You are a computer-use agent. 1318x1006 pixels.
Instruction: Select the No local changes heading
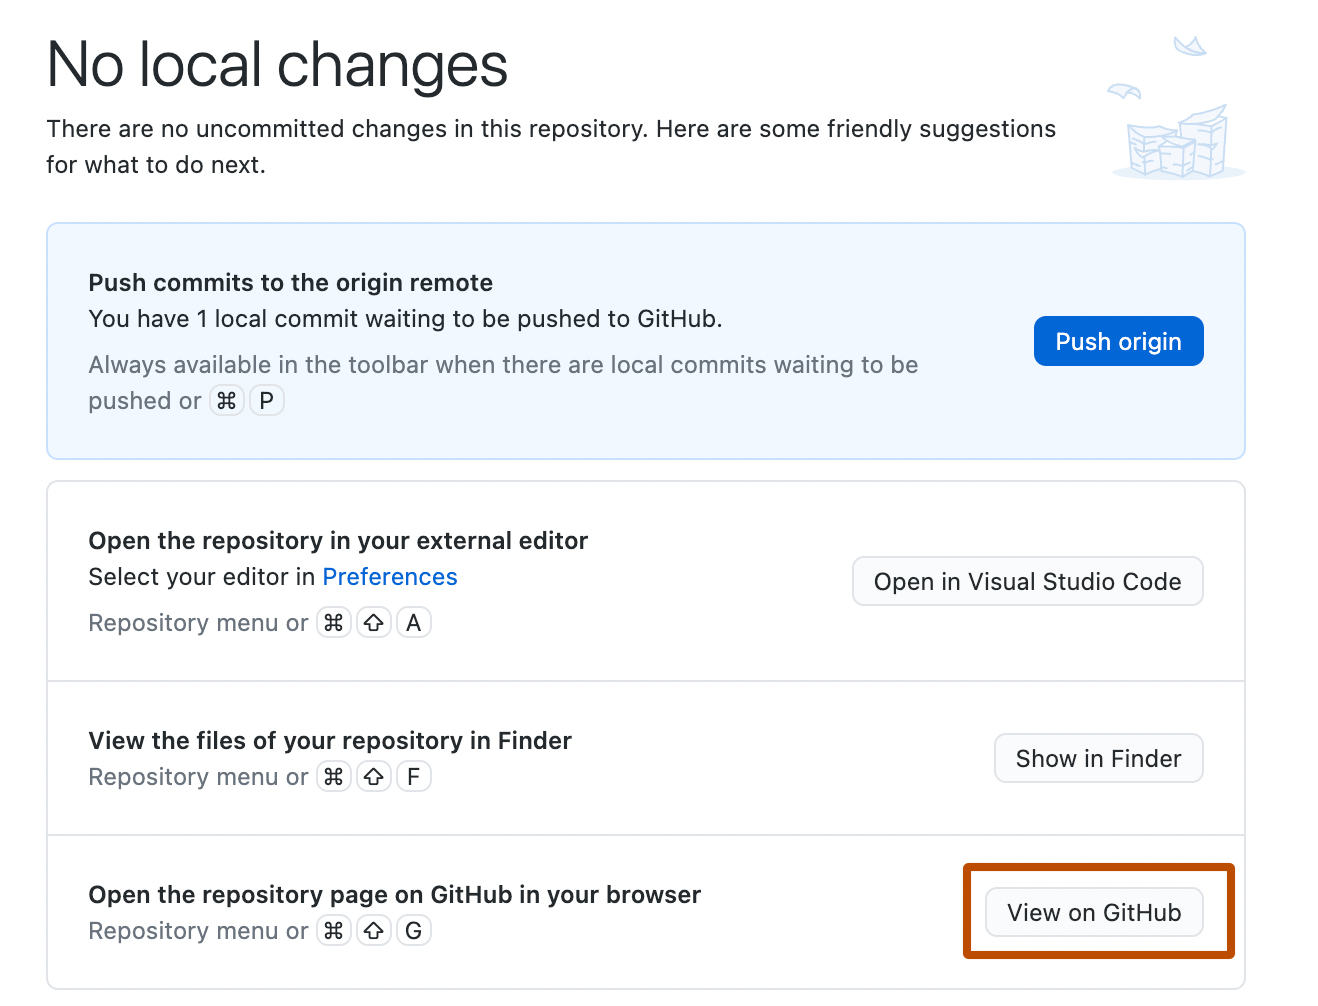click(277, 64)
